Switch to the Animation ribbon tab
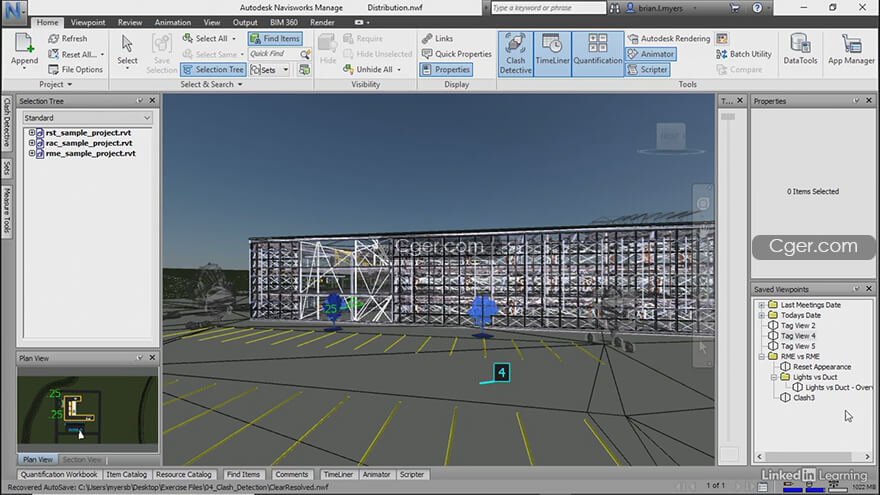Screen dimensions: 880x495 pyautogui.click(x=172, y=22)
